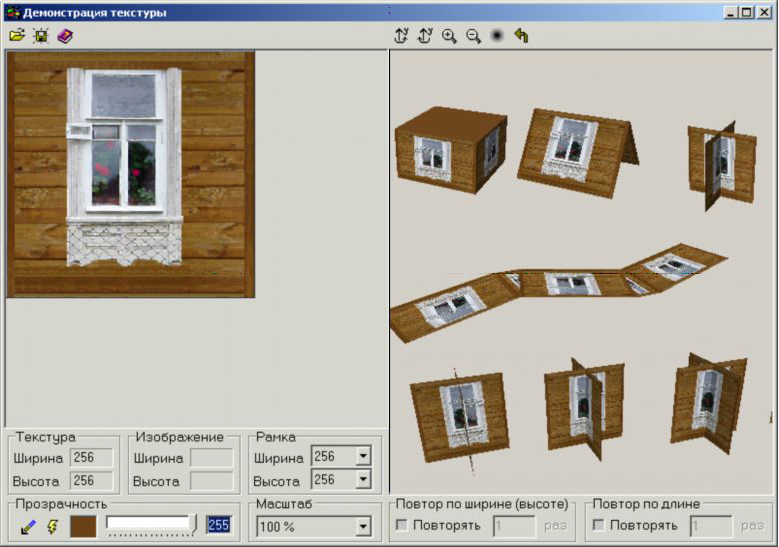779x547 pixels.
Task: Click the Повтор по длине label
Action: [646, 504]
